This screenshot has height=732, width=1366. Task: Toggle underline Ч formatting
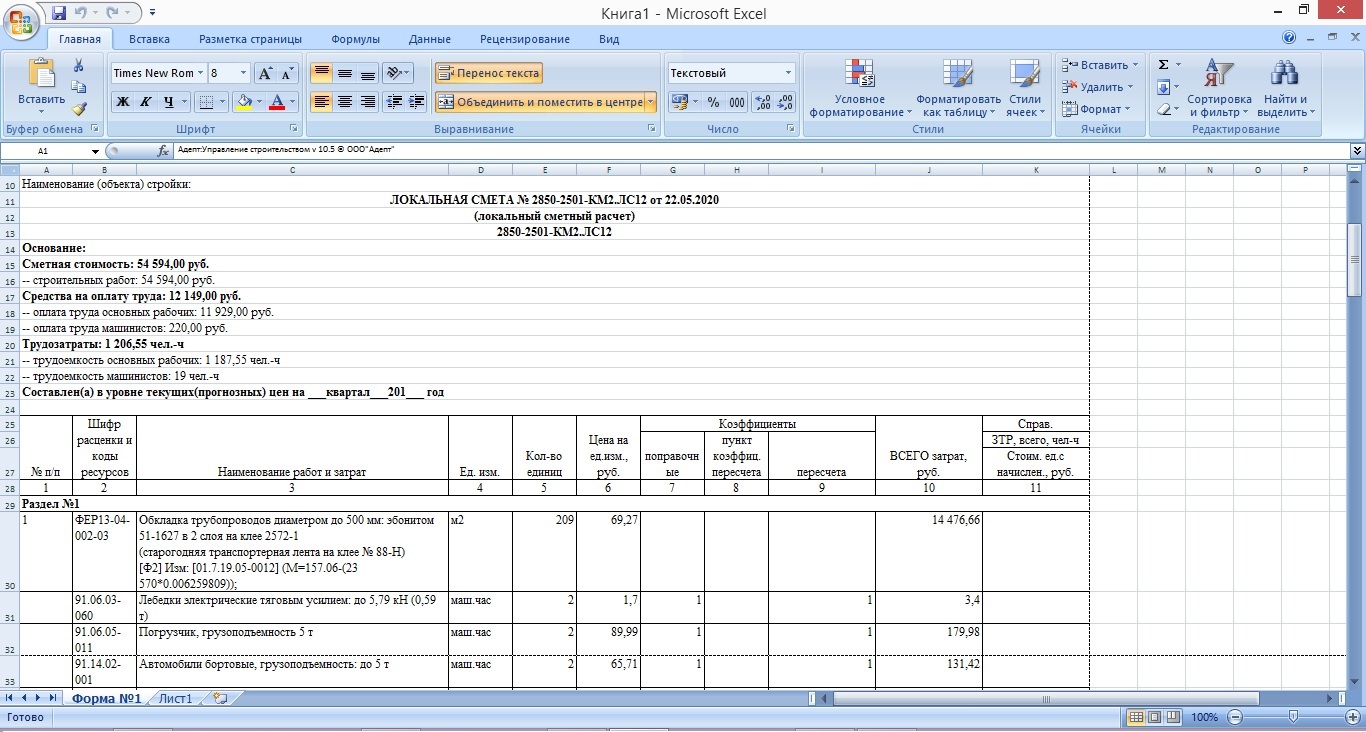click(169, 102)
